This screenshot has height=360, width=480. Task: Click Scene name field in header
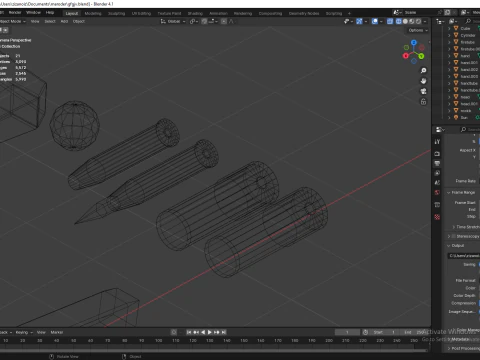click(x=419, y=12)
